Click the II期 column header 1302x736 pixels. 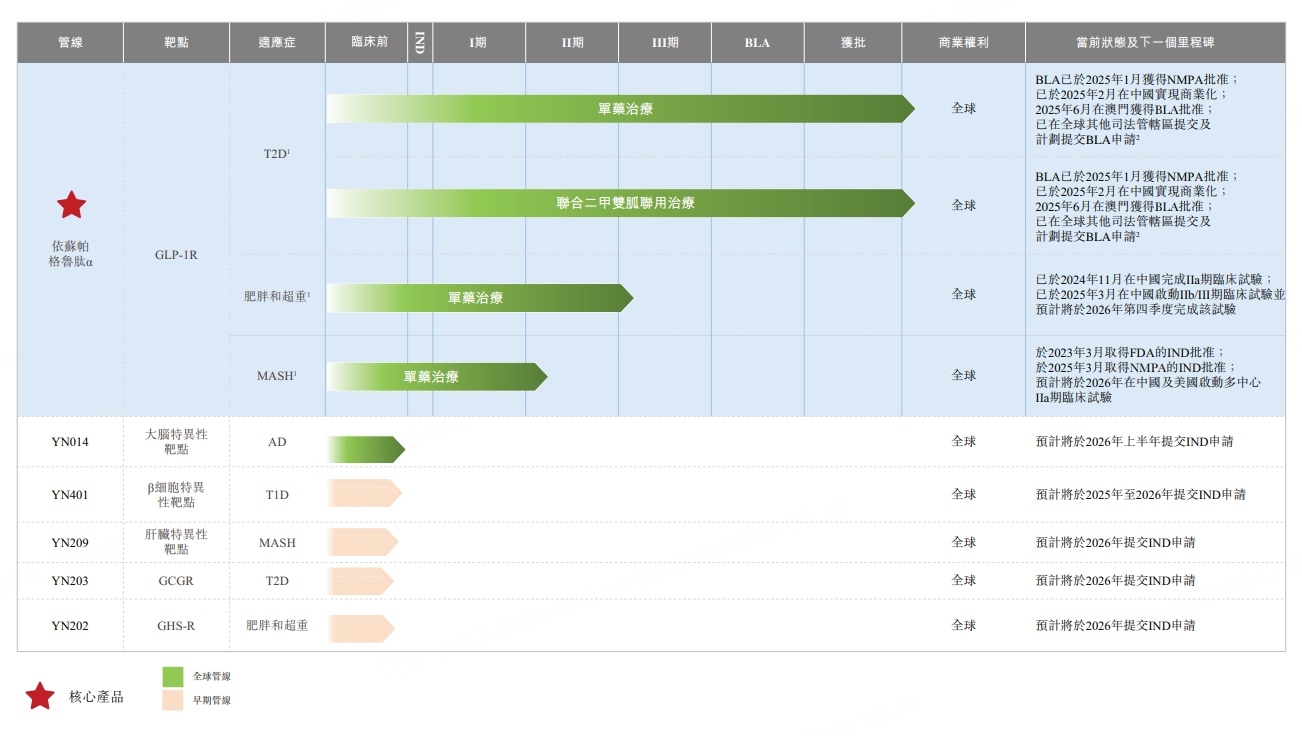tap(572, 43)
